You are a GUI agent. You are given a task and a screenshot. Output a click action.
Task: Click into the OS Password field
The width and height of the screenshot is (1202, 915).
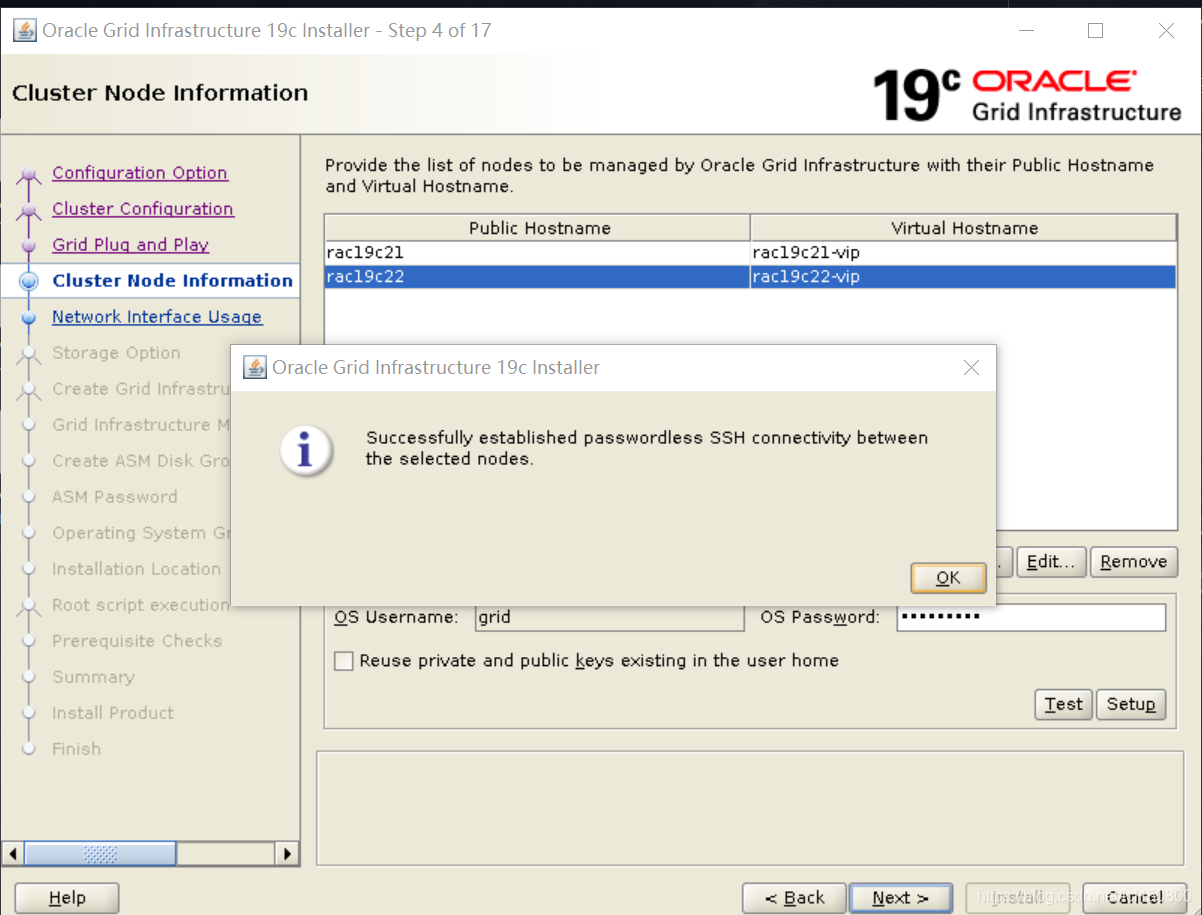pos(1031,618)
